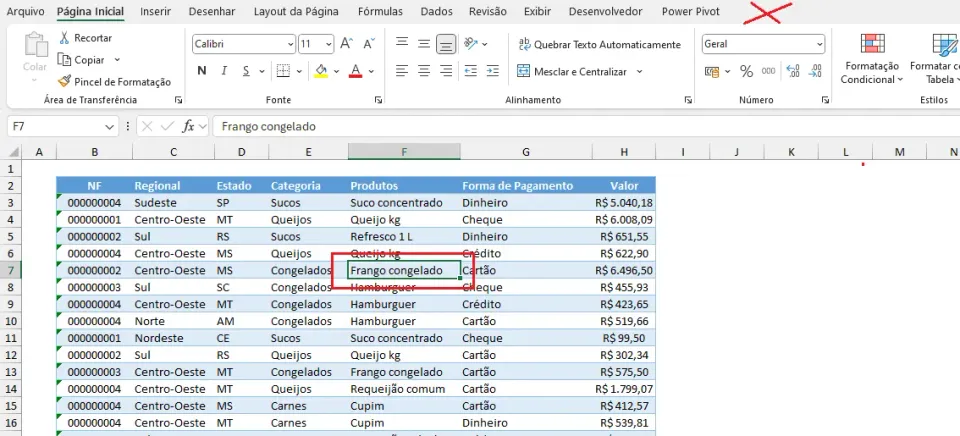
Task: Expand the Geral number format dropdown
Action: [x=763, y=44]
